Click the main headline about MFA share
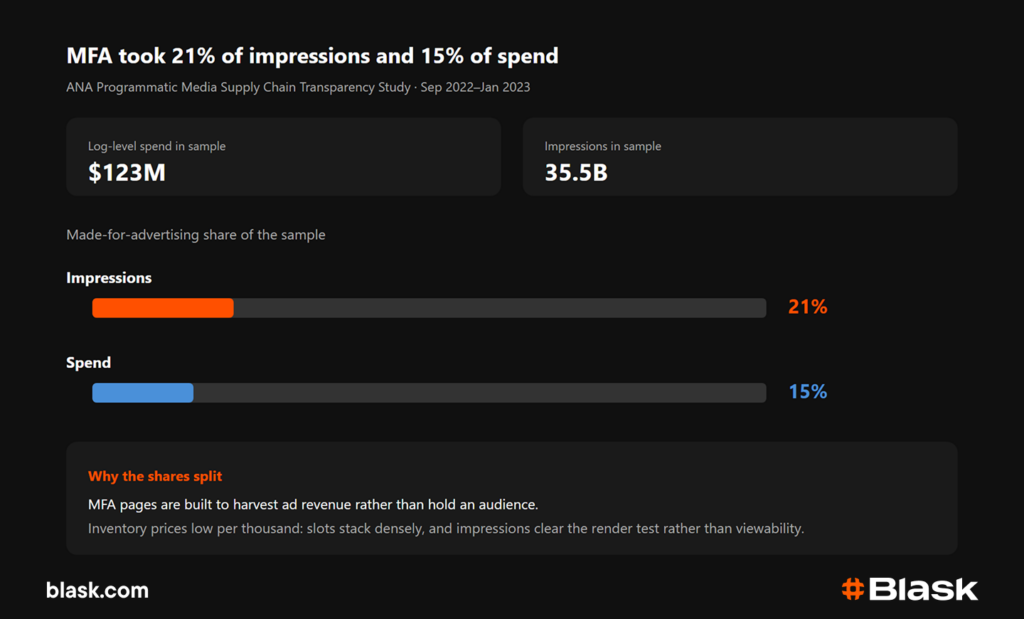 312,56
